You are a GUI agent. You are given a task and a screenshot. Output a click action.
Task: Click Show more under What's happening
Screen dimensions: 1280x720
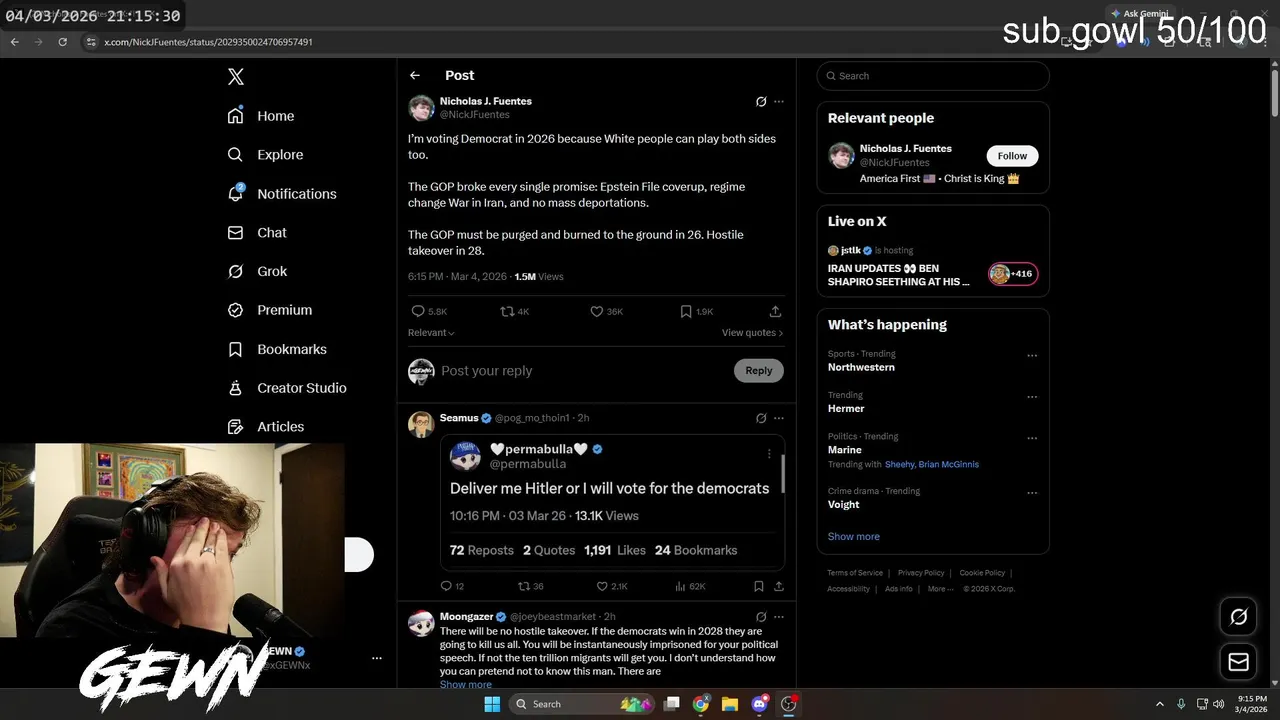[854, 537]
